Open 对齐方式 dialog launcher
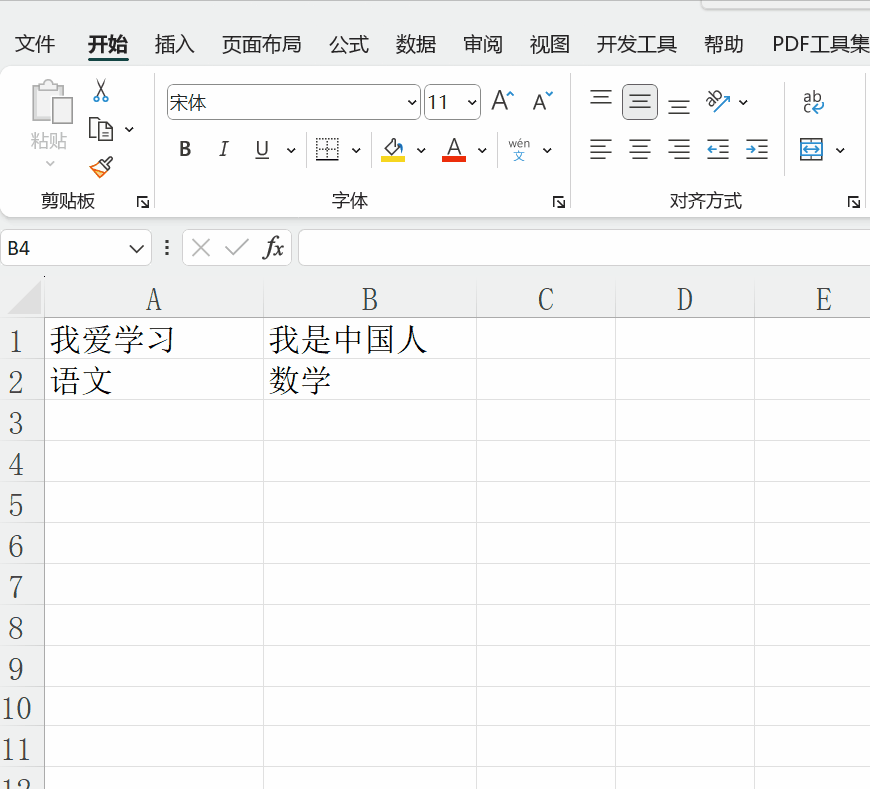This screenshot has width=870, height=789. (x=854, y=202)
